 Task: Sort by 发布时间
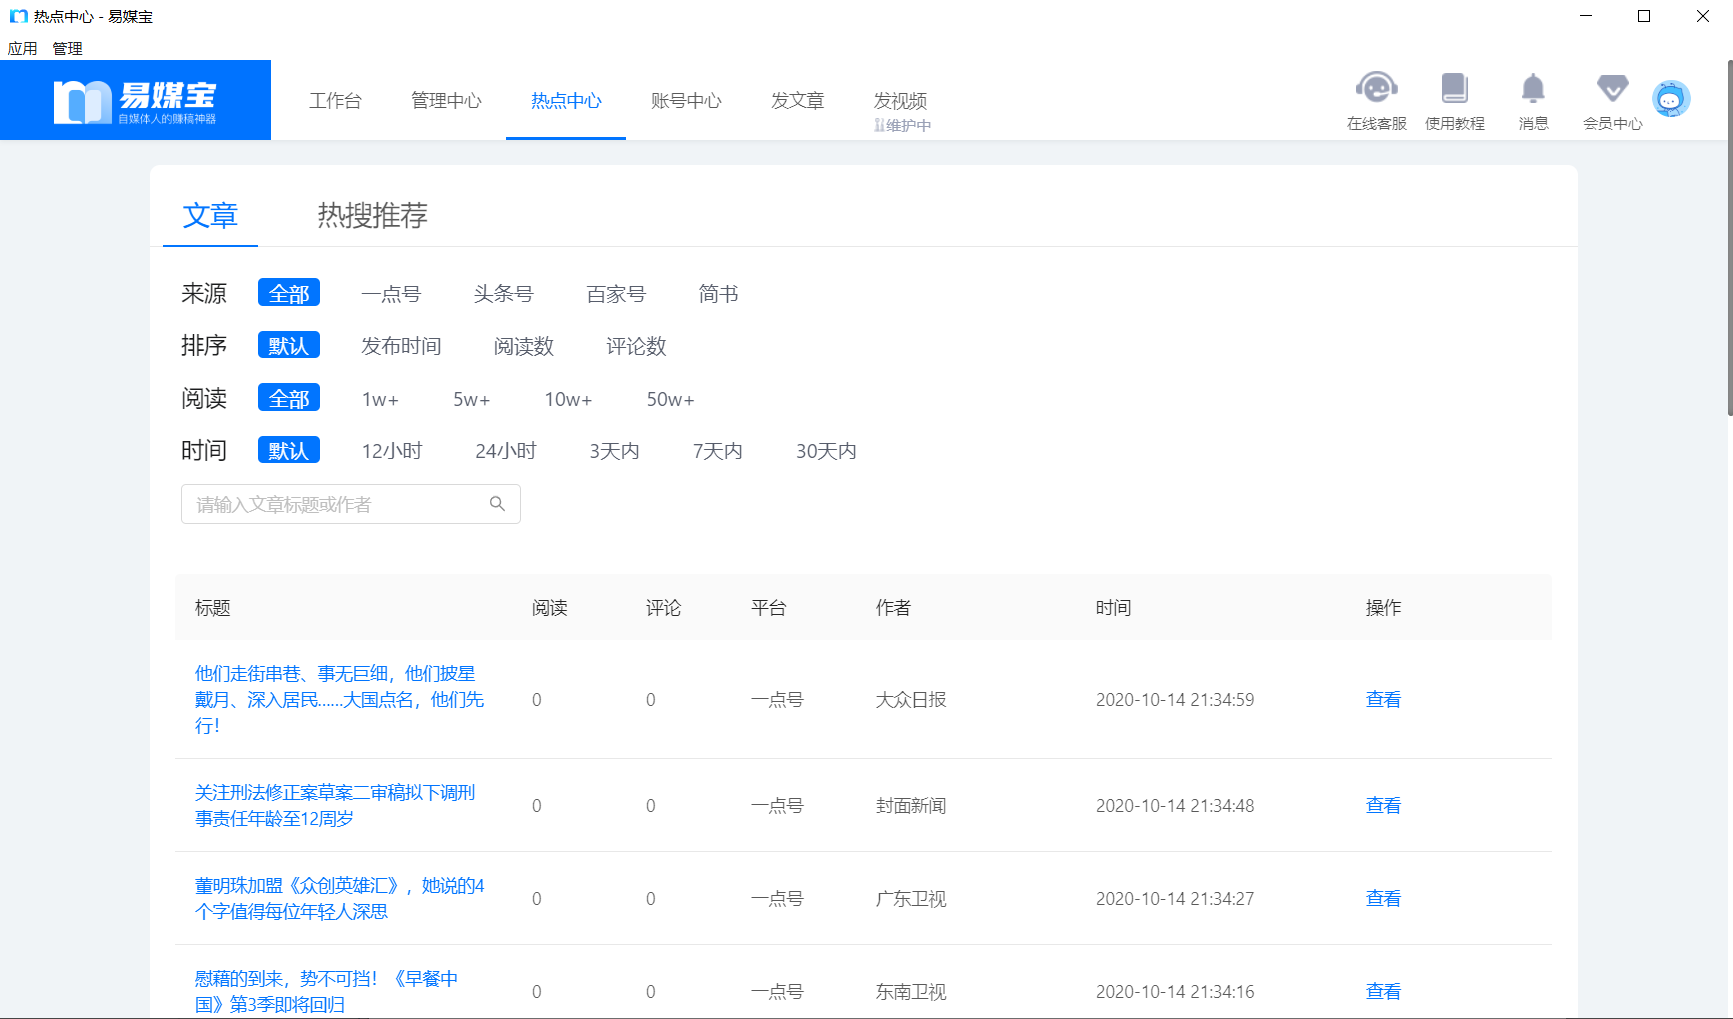point(401,346)
